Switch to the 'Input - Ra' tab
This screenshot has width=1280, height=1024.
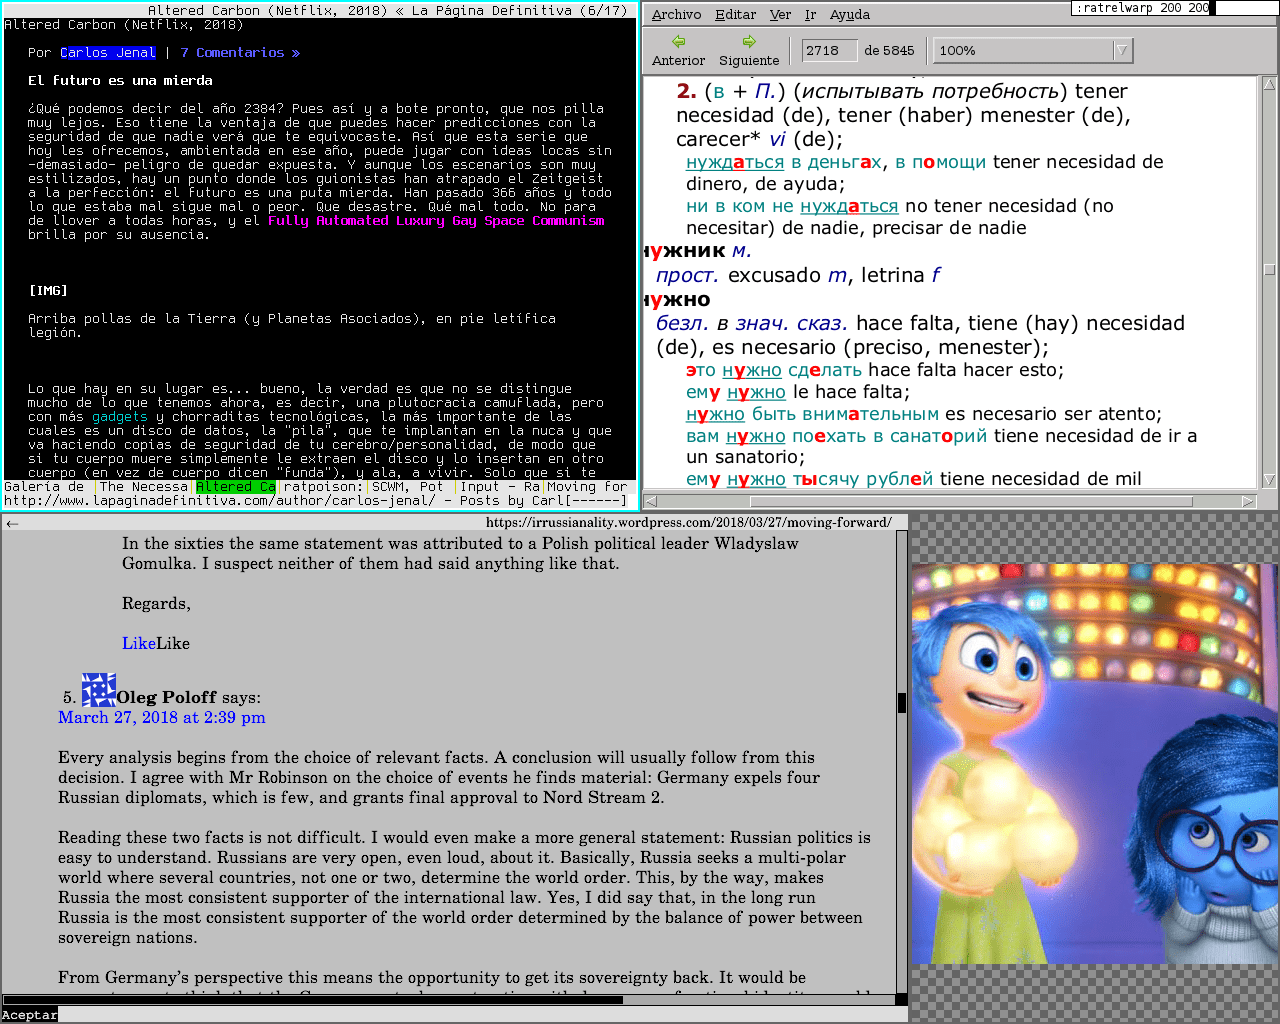tap(500, 487)
